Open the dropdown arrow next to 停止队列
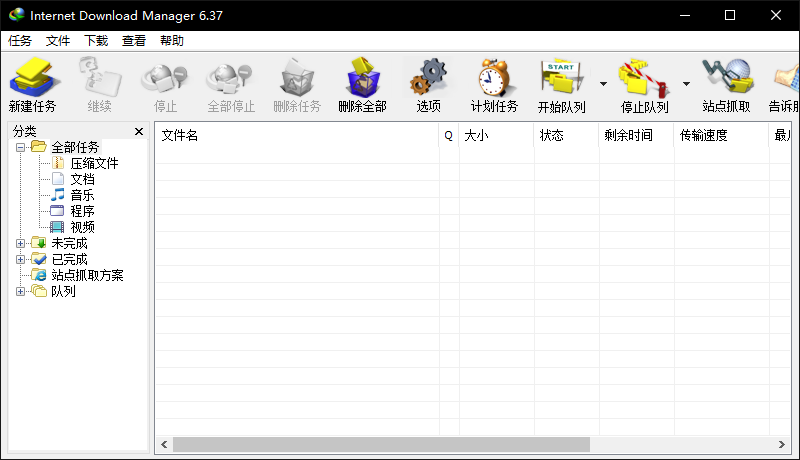This screenshot has height=460, width=800. (686, 84)
